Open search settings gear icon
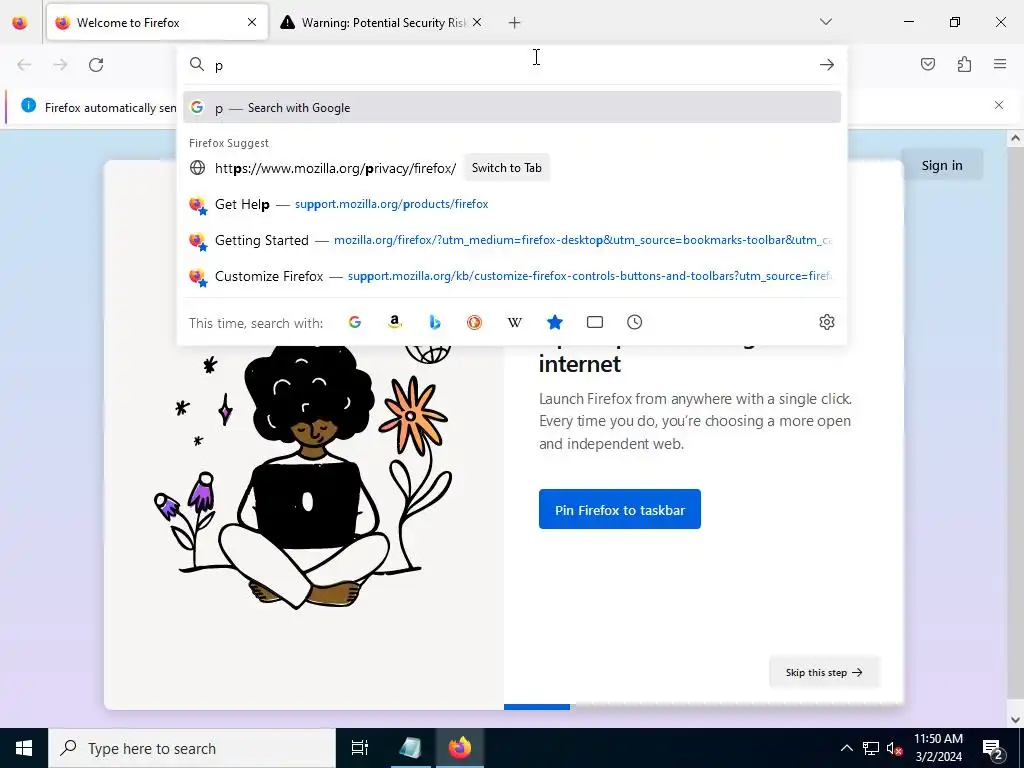Viewport: 1024px width, 768px height. [827, 322]
